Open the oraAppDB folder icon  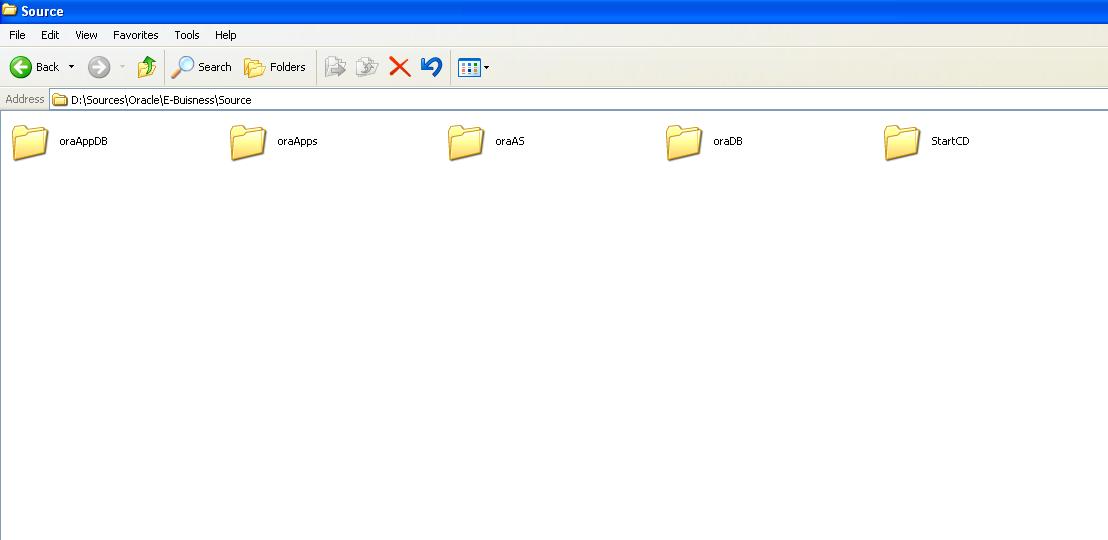(x=30, y=142)
